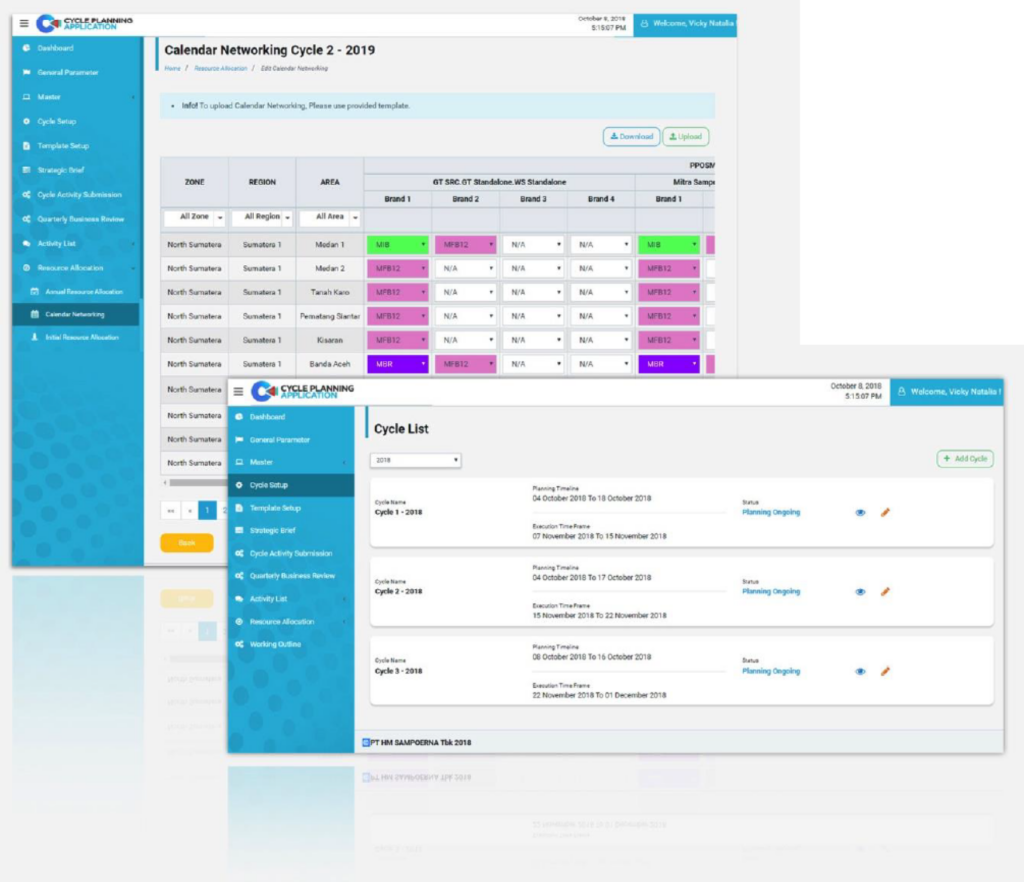Image resolution: width=1024 pixels, height=882 pixels.
Task: Click the pencil edit icon for Cycle 3 - 2018
Action: click(885, 671)
